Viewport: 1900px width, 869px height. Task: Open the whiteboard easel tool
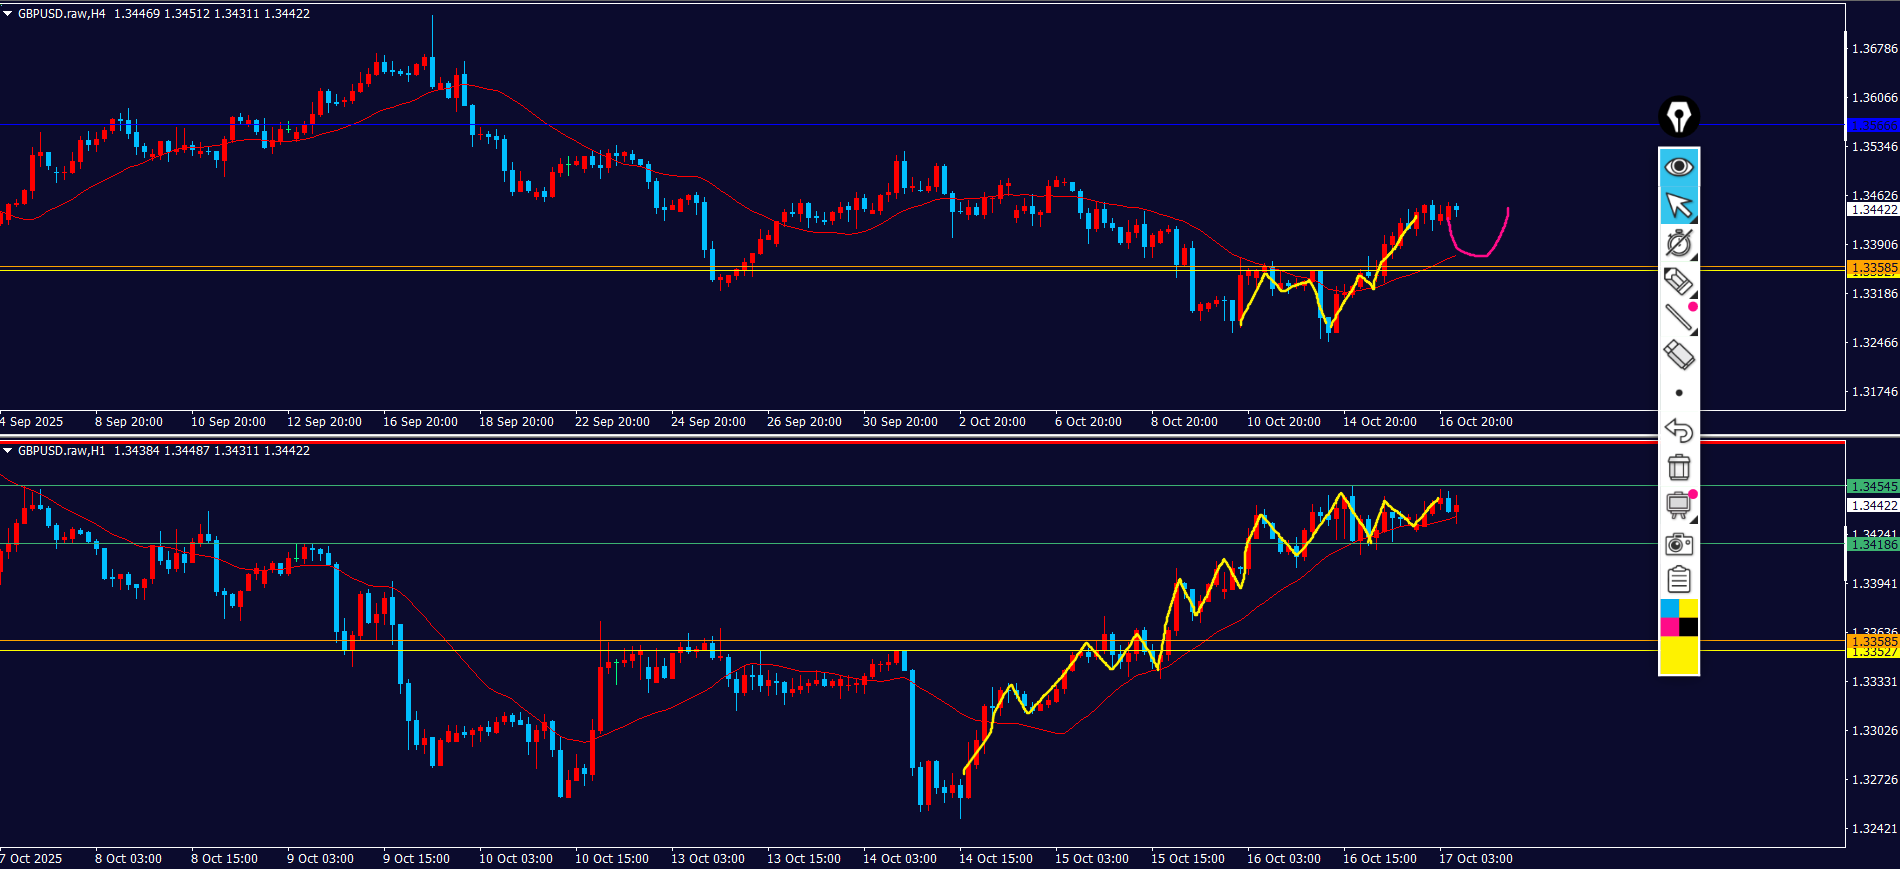(1678, 505)
